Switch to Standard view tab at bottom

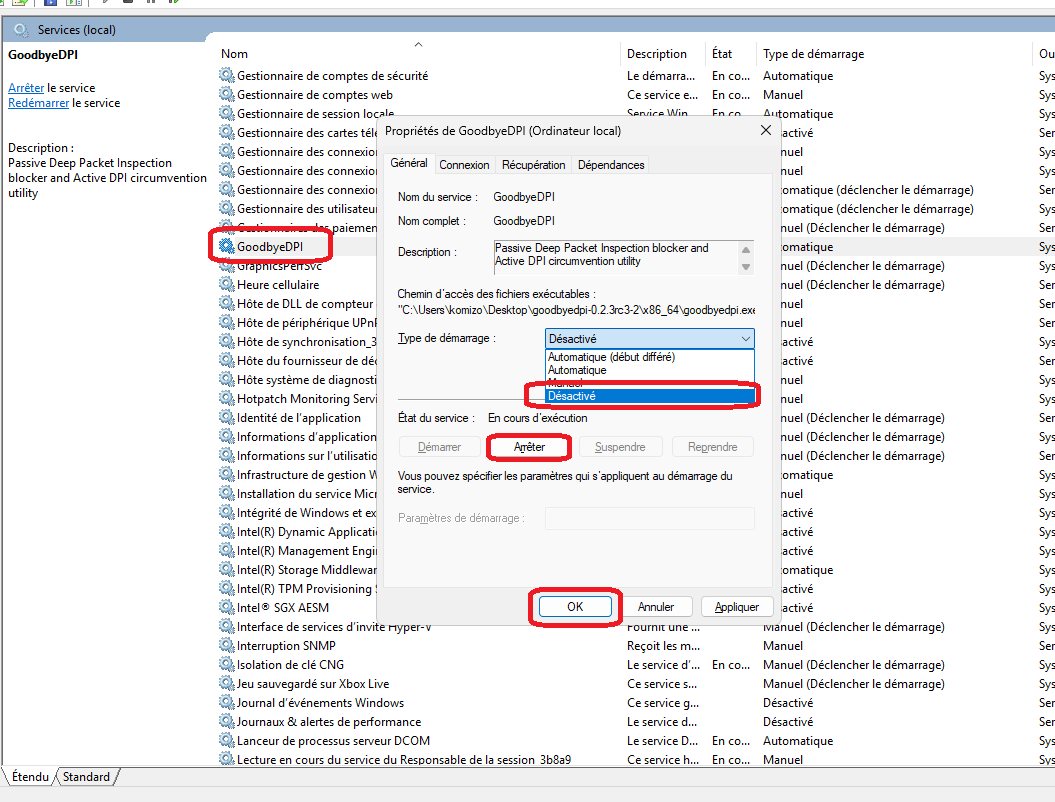pyautogui.click(x=87, y=777)
